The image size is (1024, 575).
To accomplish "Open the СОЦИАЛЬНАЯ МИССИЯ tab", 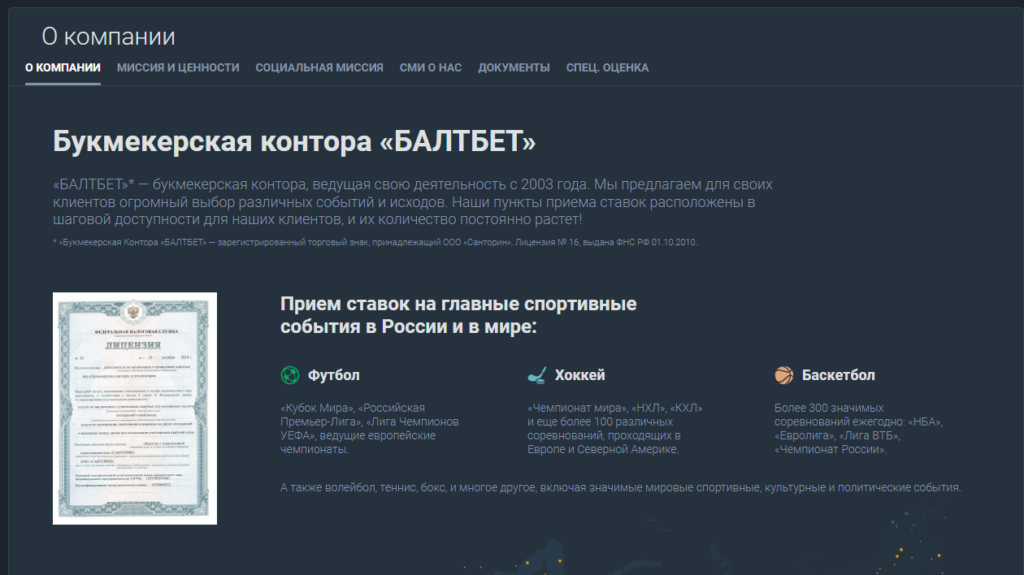I will [319, 68].
